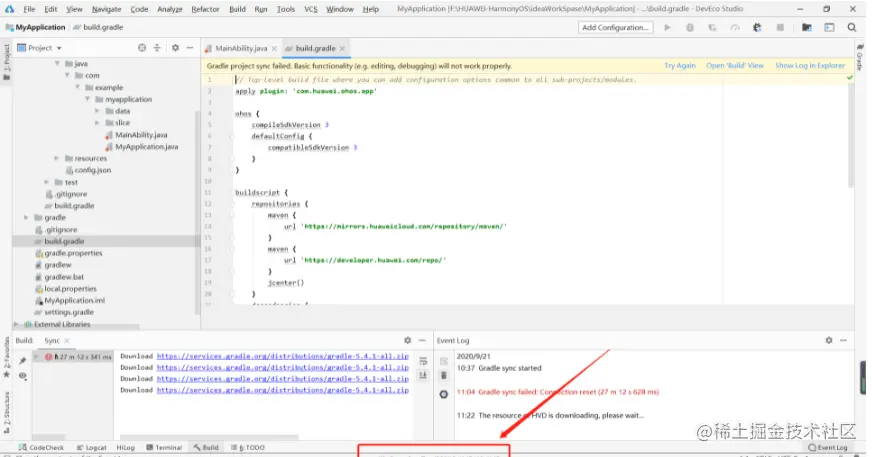This screenshot has width=872, height=457.
Task: Collapse the com folder
Action: click(67, 75)
